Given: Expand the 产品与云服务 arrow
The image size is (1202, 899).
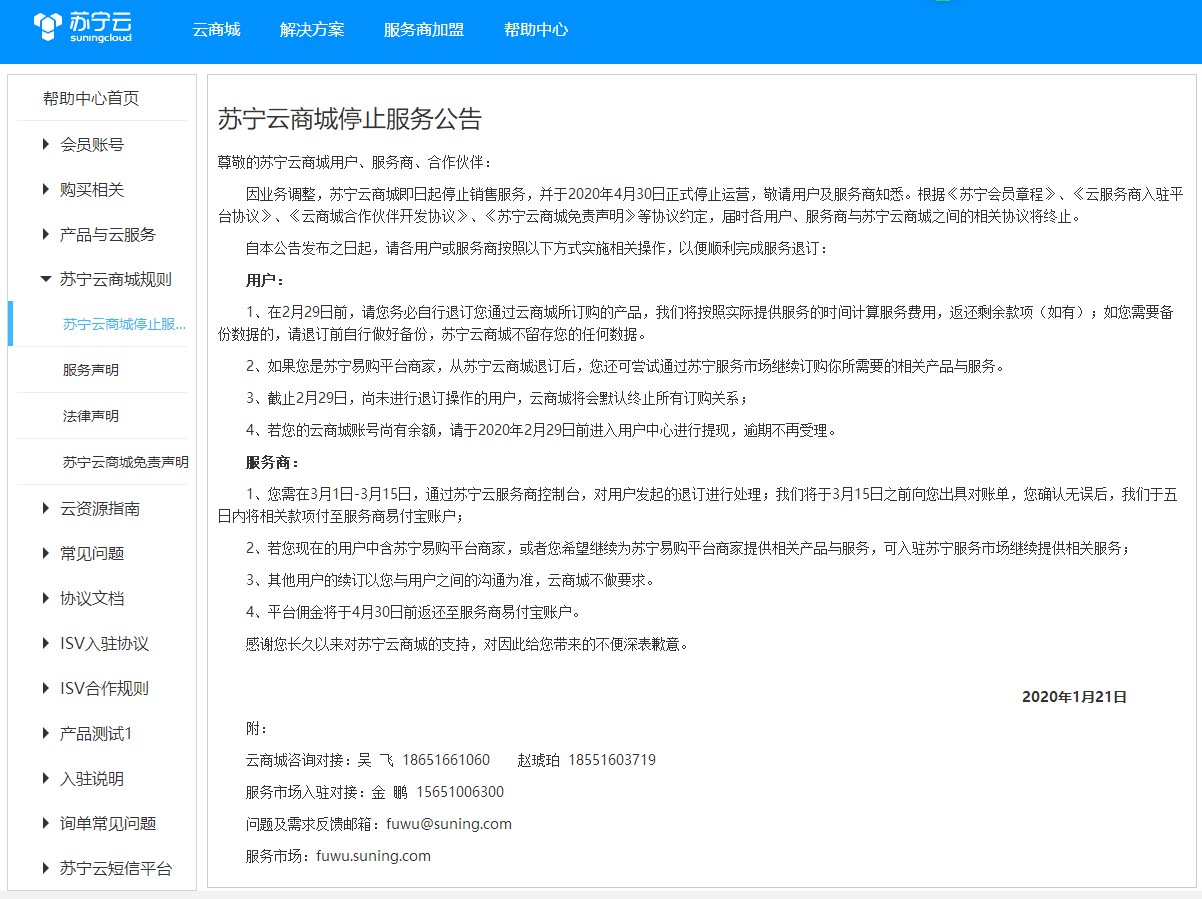Looking at the screenshot, I should tap(46, 234).
